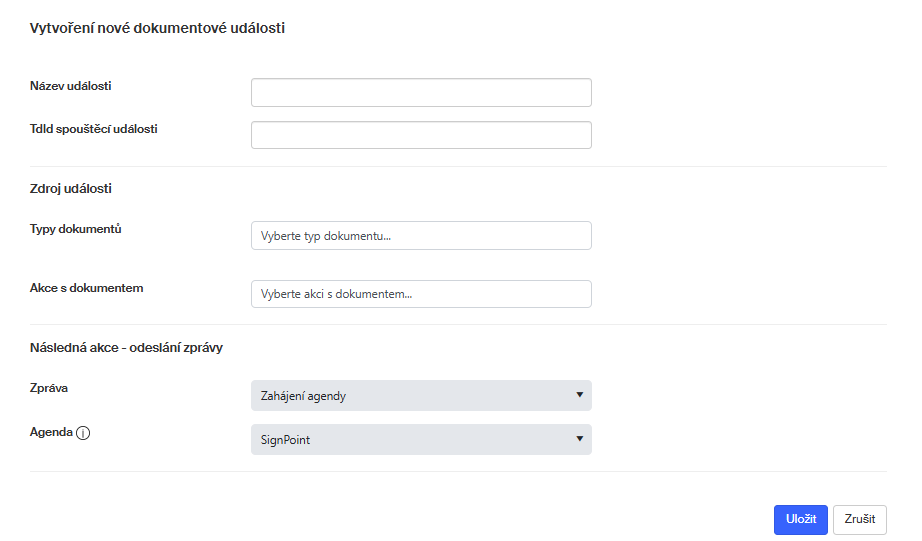
Task: Focus the TdId spouštěcí události text field
Action: [421, 135]
